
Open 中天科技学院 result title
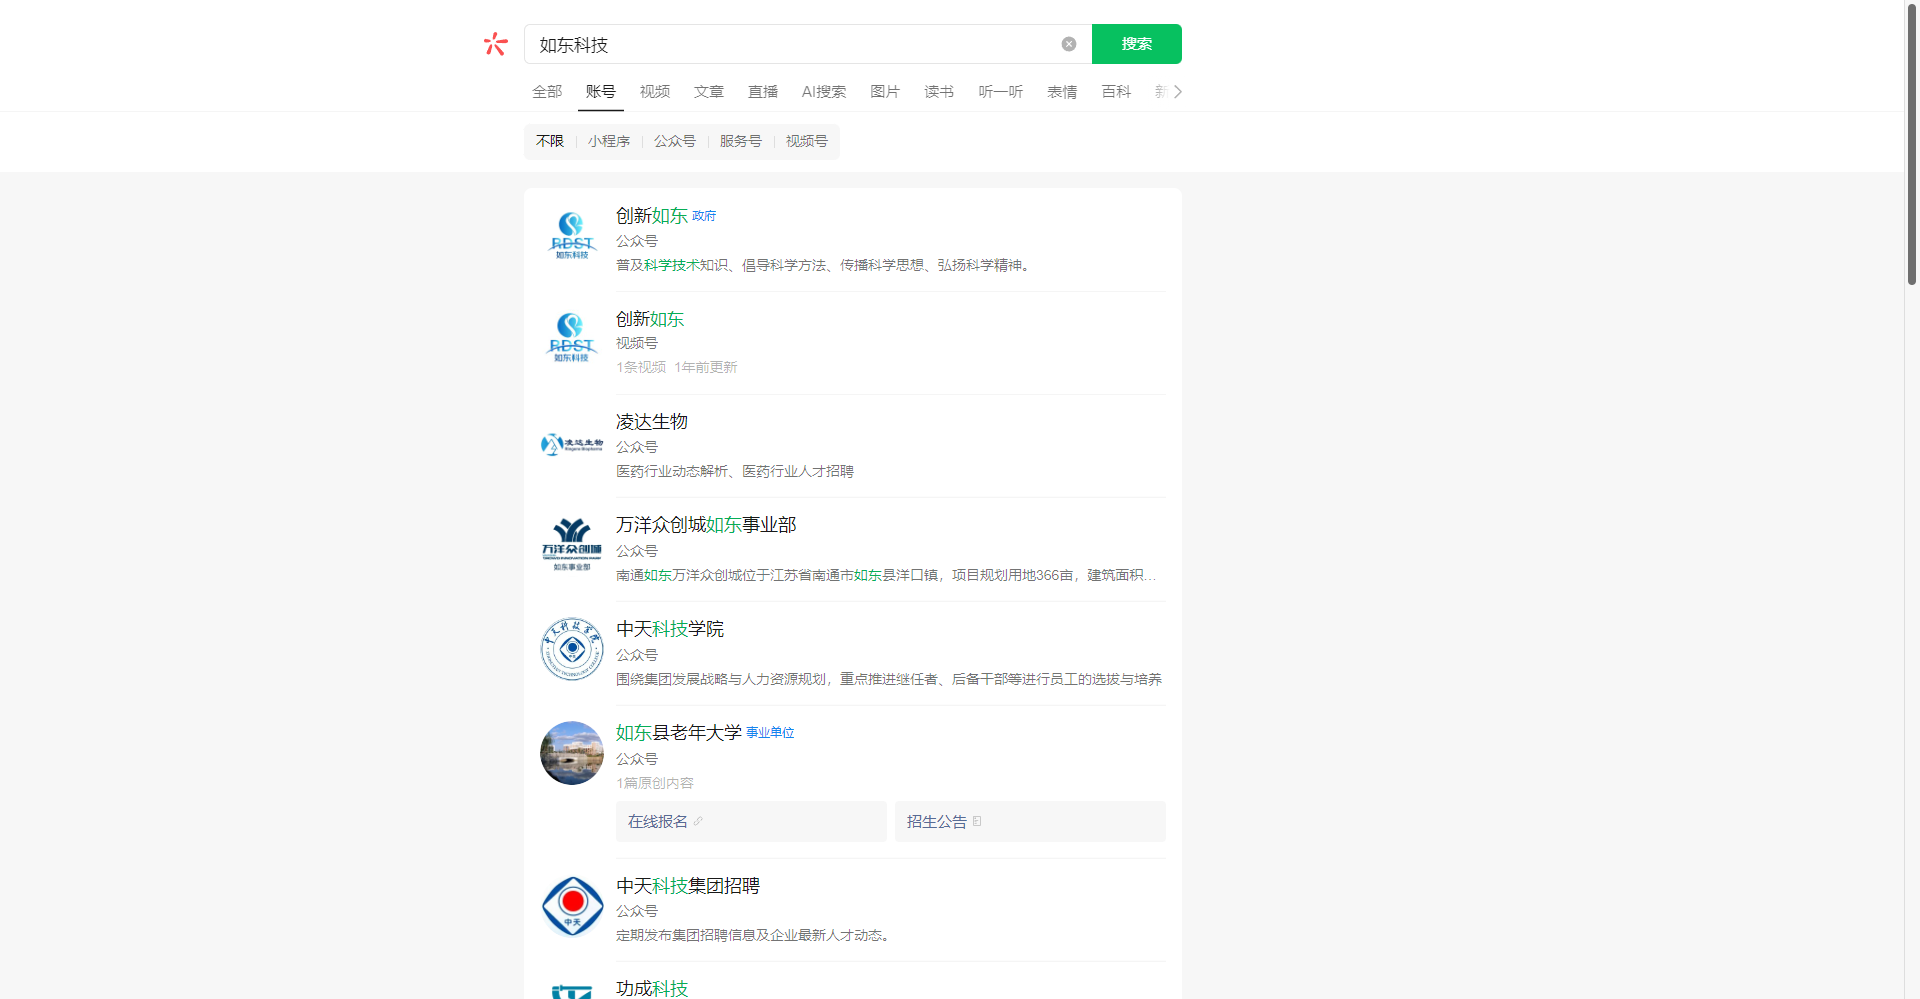(670, 629)
